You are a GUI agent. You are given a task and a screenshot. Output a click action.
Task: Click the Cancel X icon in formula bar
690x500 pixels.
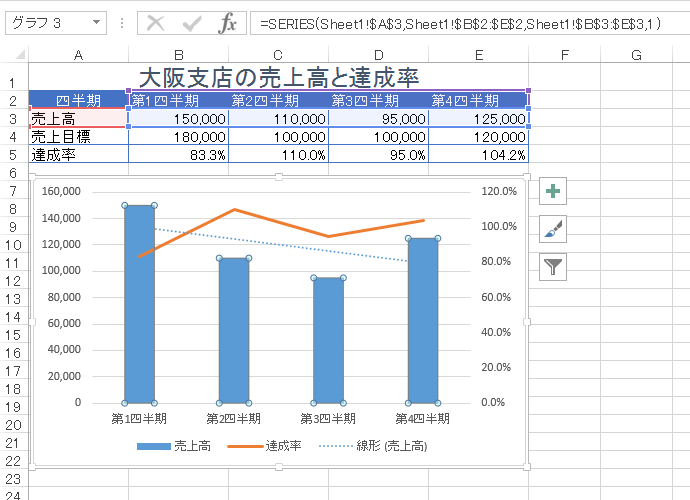(x=155, y=23)
